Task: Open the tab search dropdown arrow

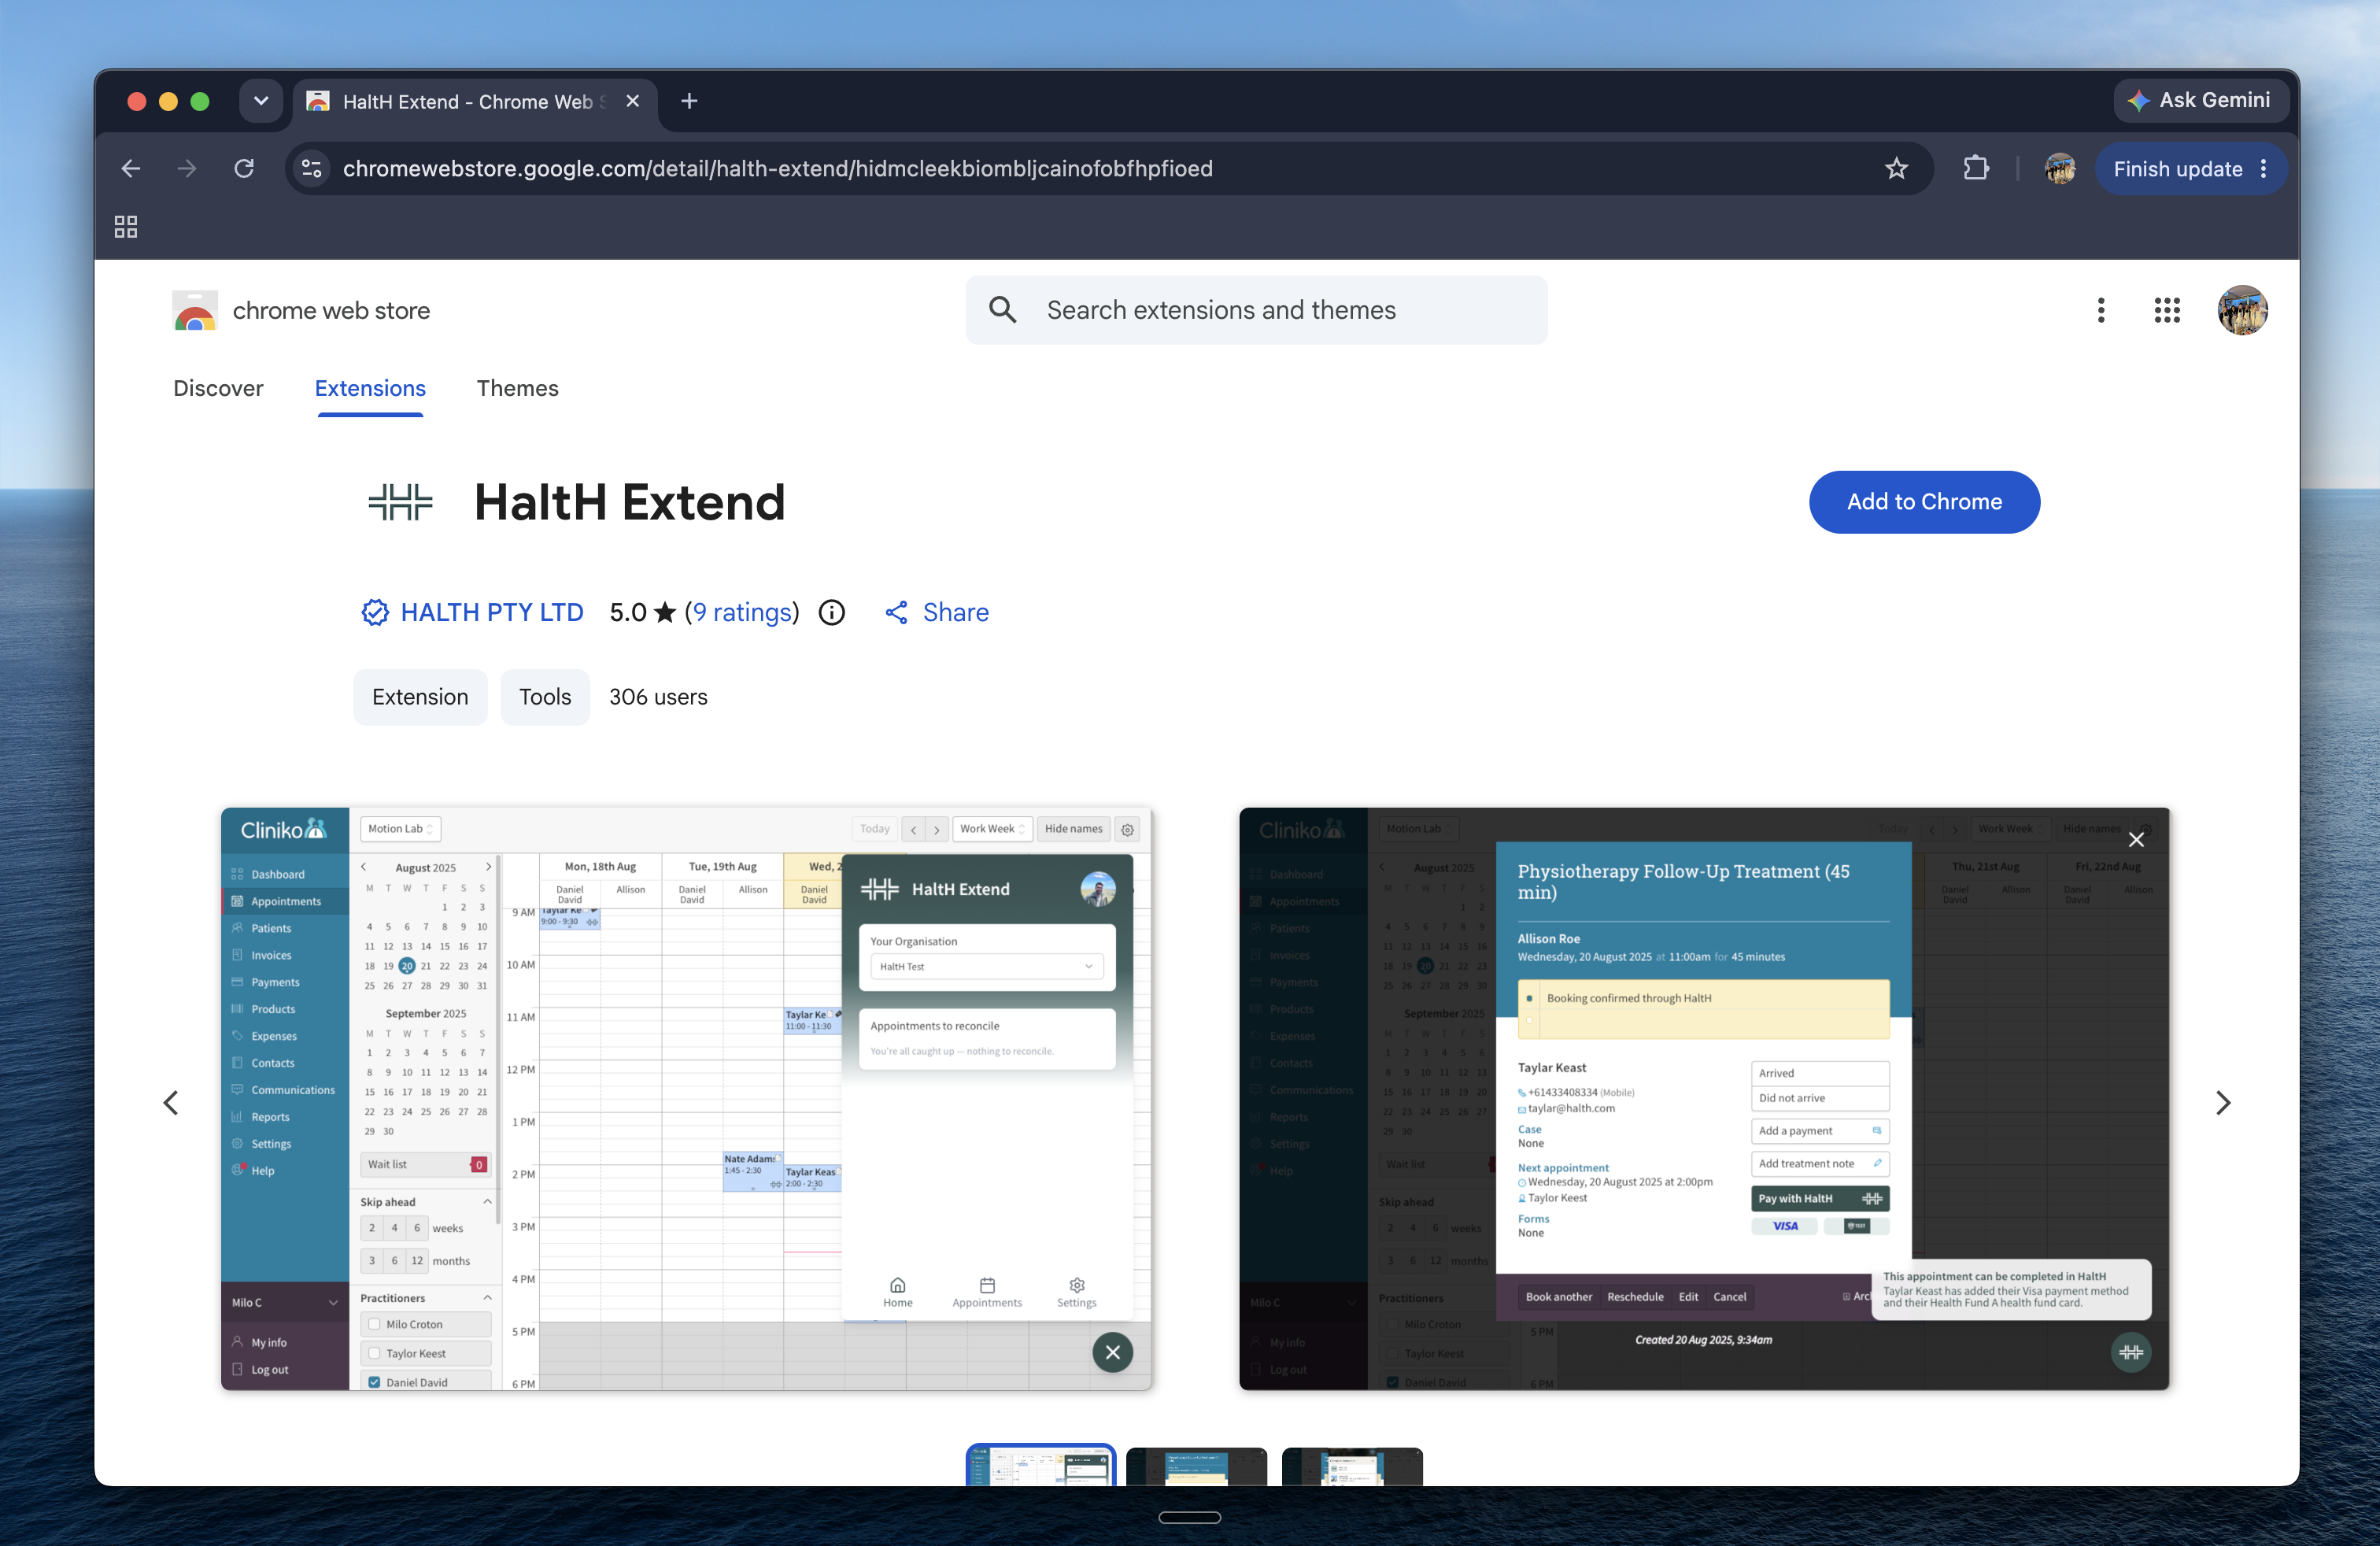Action: (261, 101)
